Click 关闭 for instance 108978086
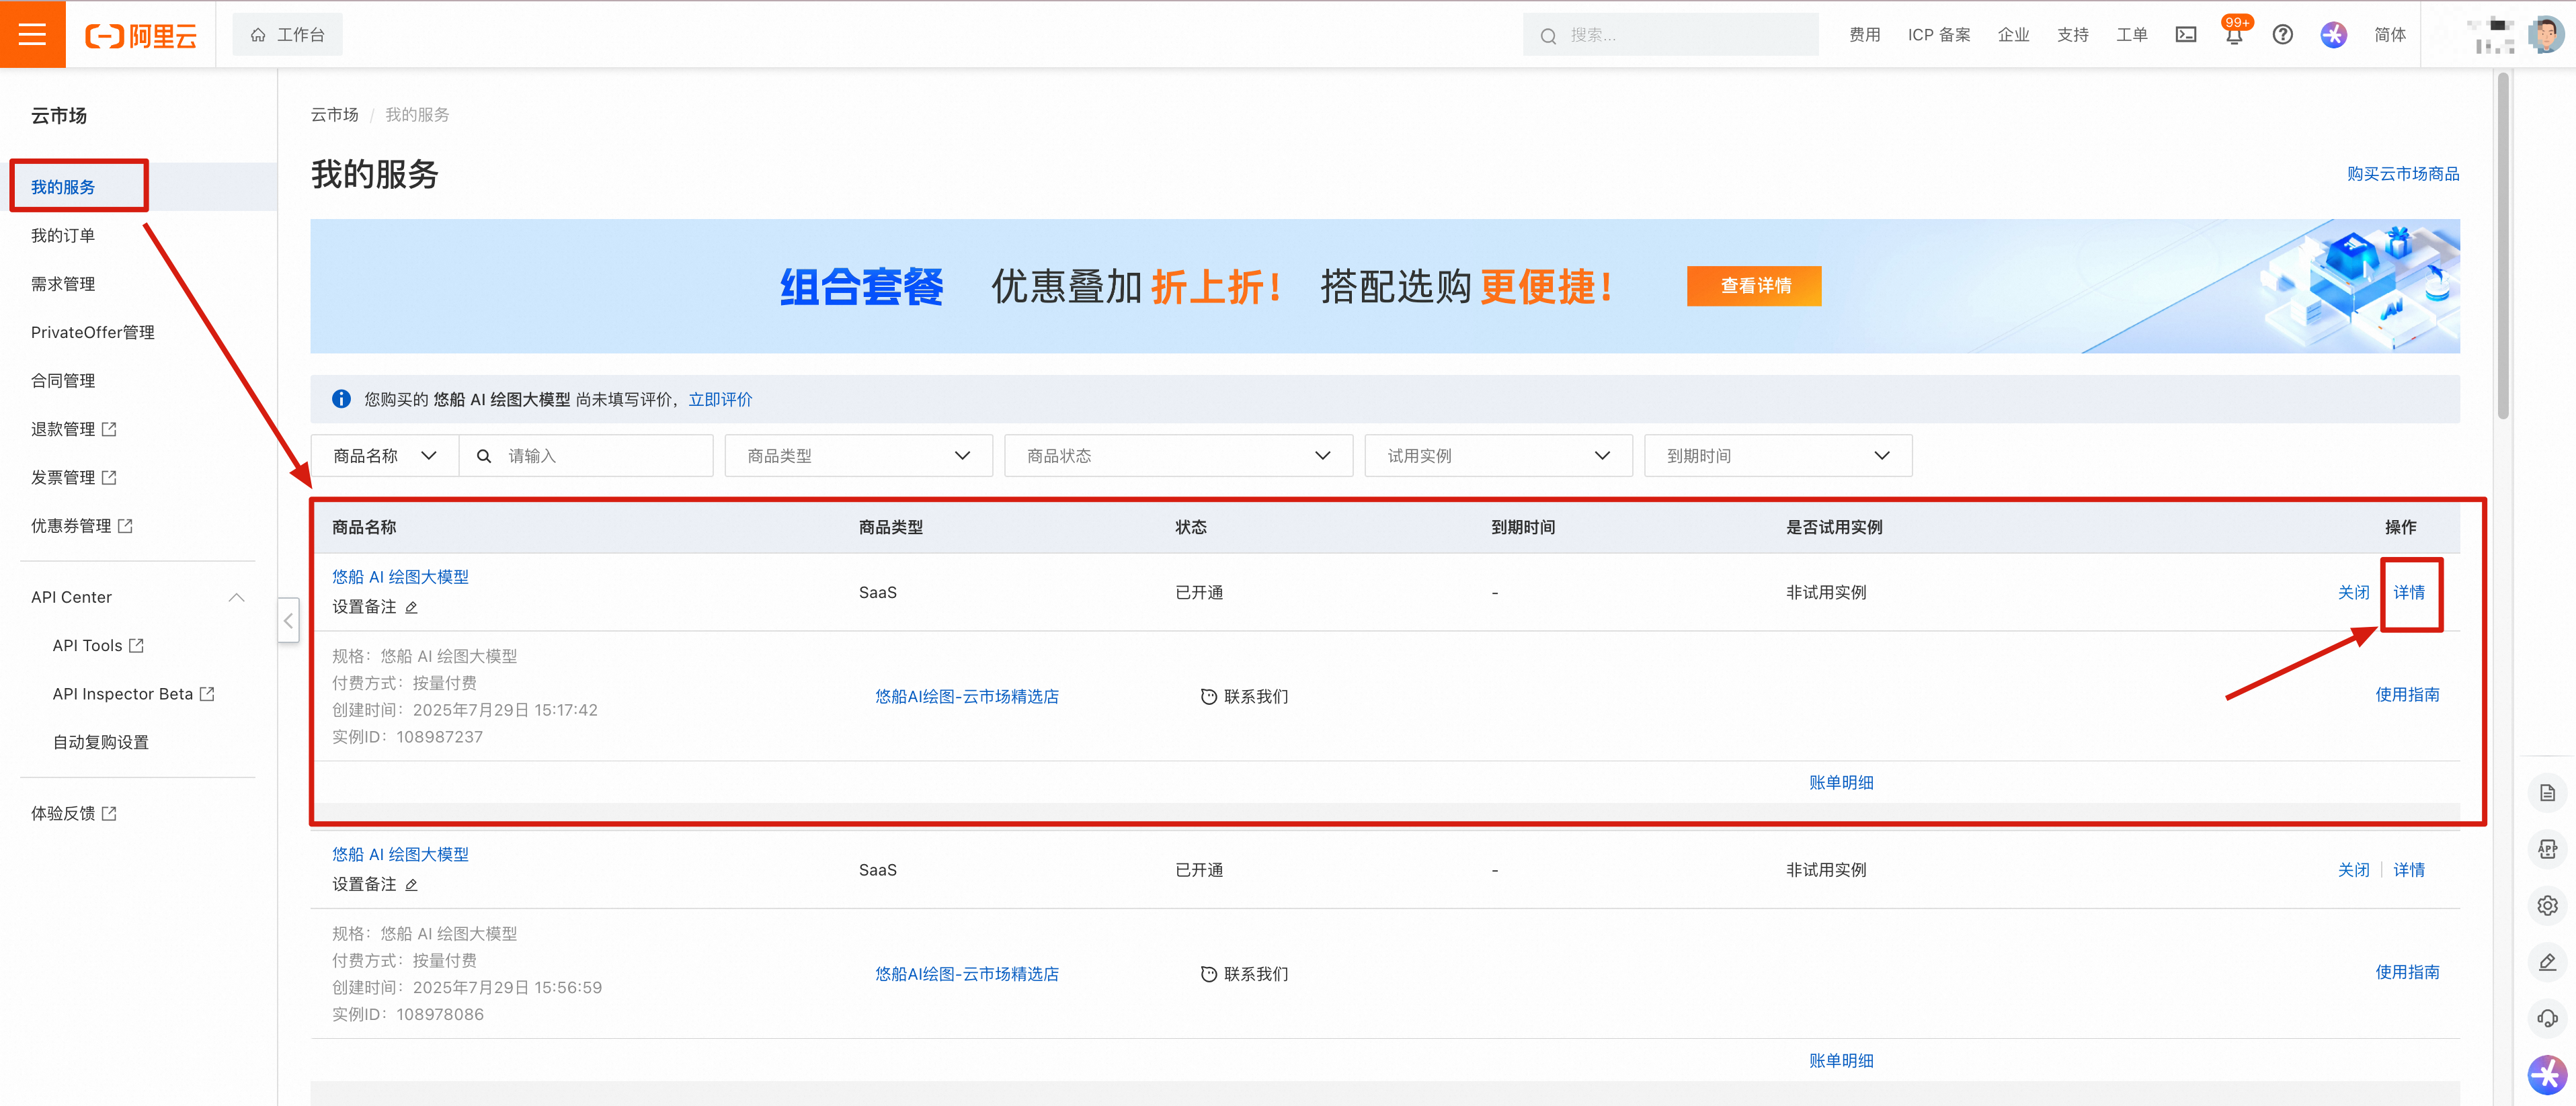Viewport: 2576px width, 1106px height. 2353,870
